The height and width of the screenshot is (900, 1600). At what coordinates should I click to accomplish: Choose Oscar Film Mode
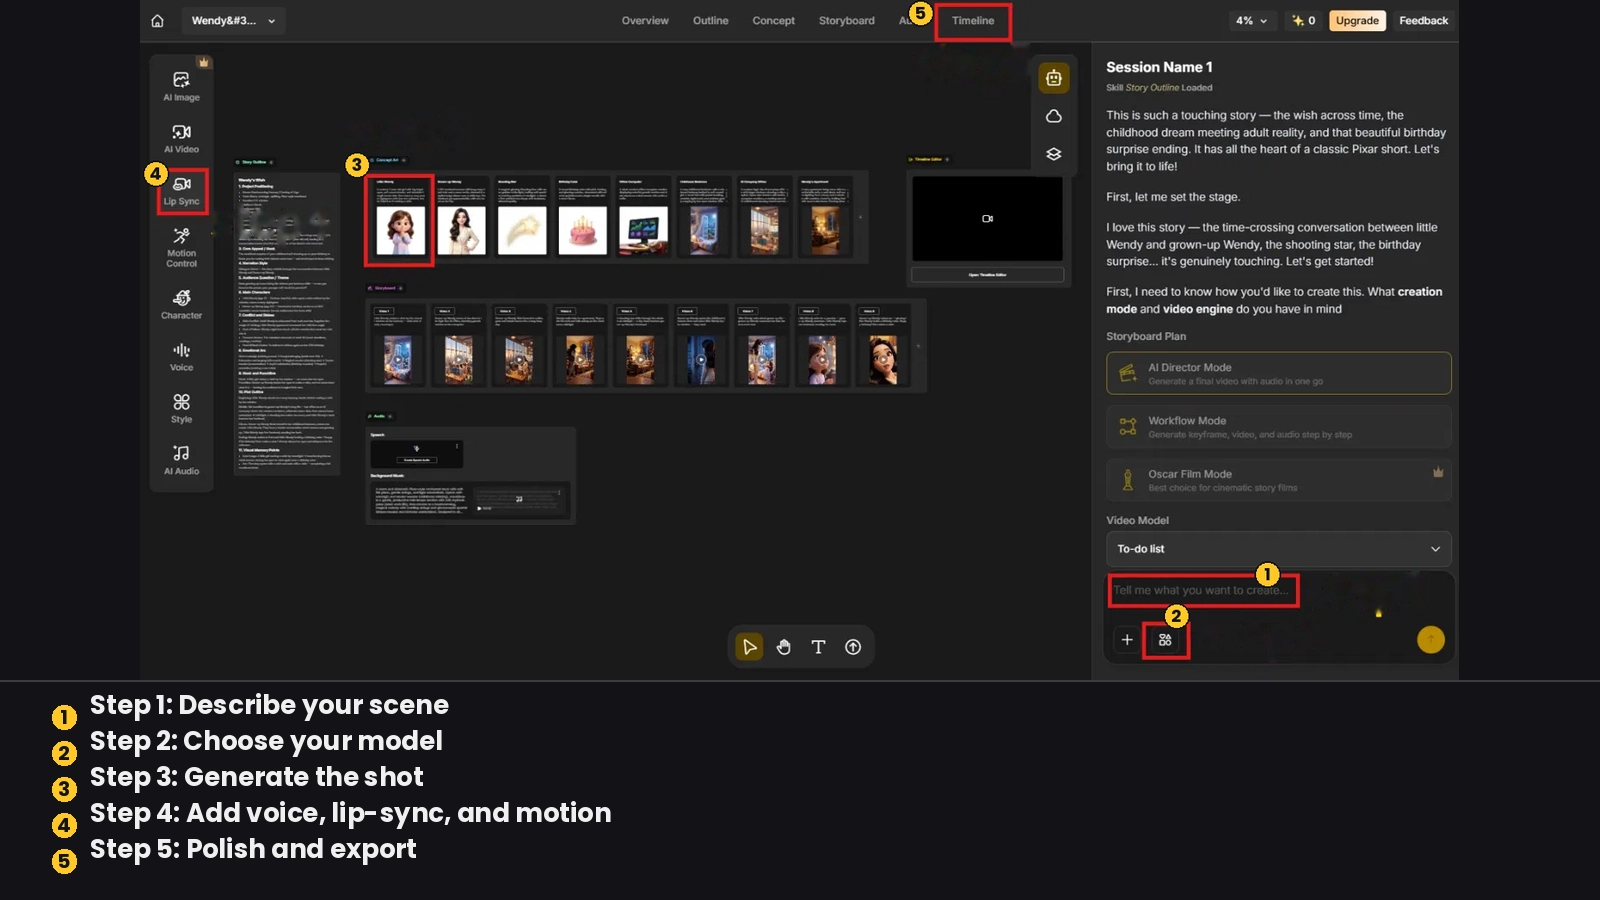pos(1278,480)
